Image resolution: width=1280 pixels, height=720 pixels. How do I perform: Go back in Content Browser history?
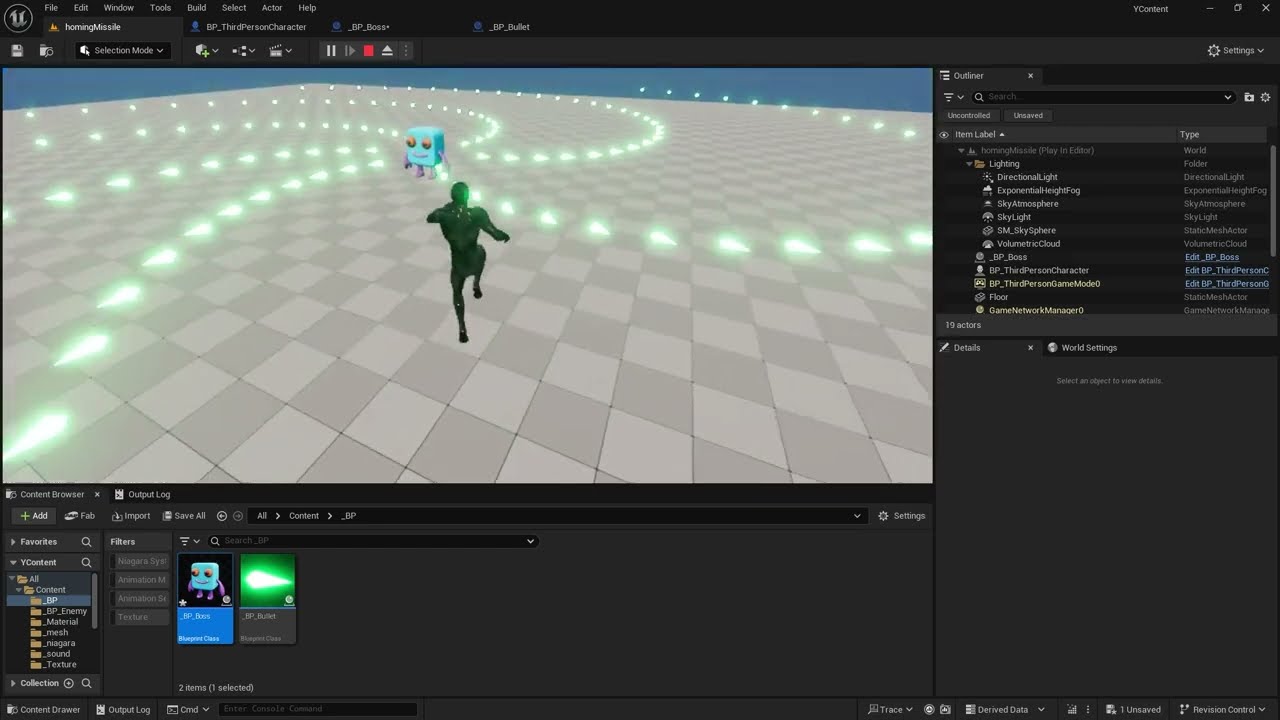point(222,516)
